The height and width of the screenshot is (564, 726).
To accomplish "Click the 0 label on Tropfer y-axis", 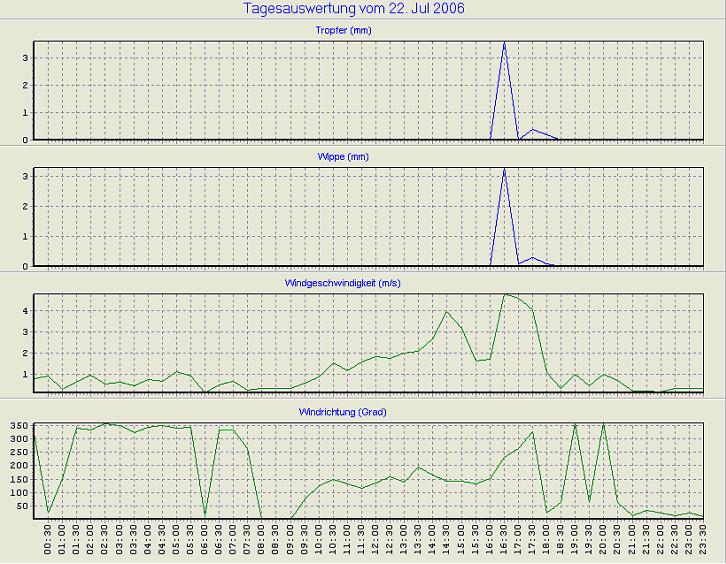I will tap(24, 140).
